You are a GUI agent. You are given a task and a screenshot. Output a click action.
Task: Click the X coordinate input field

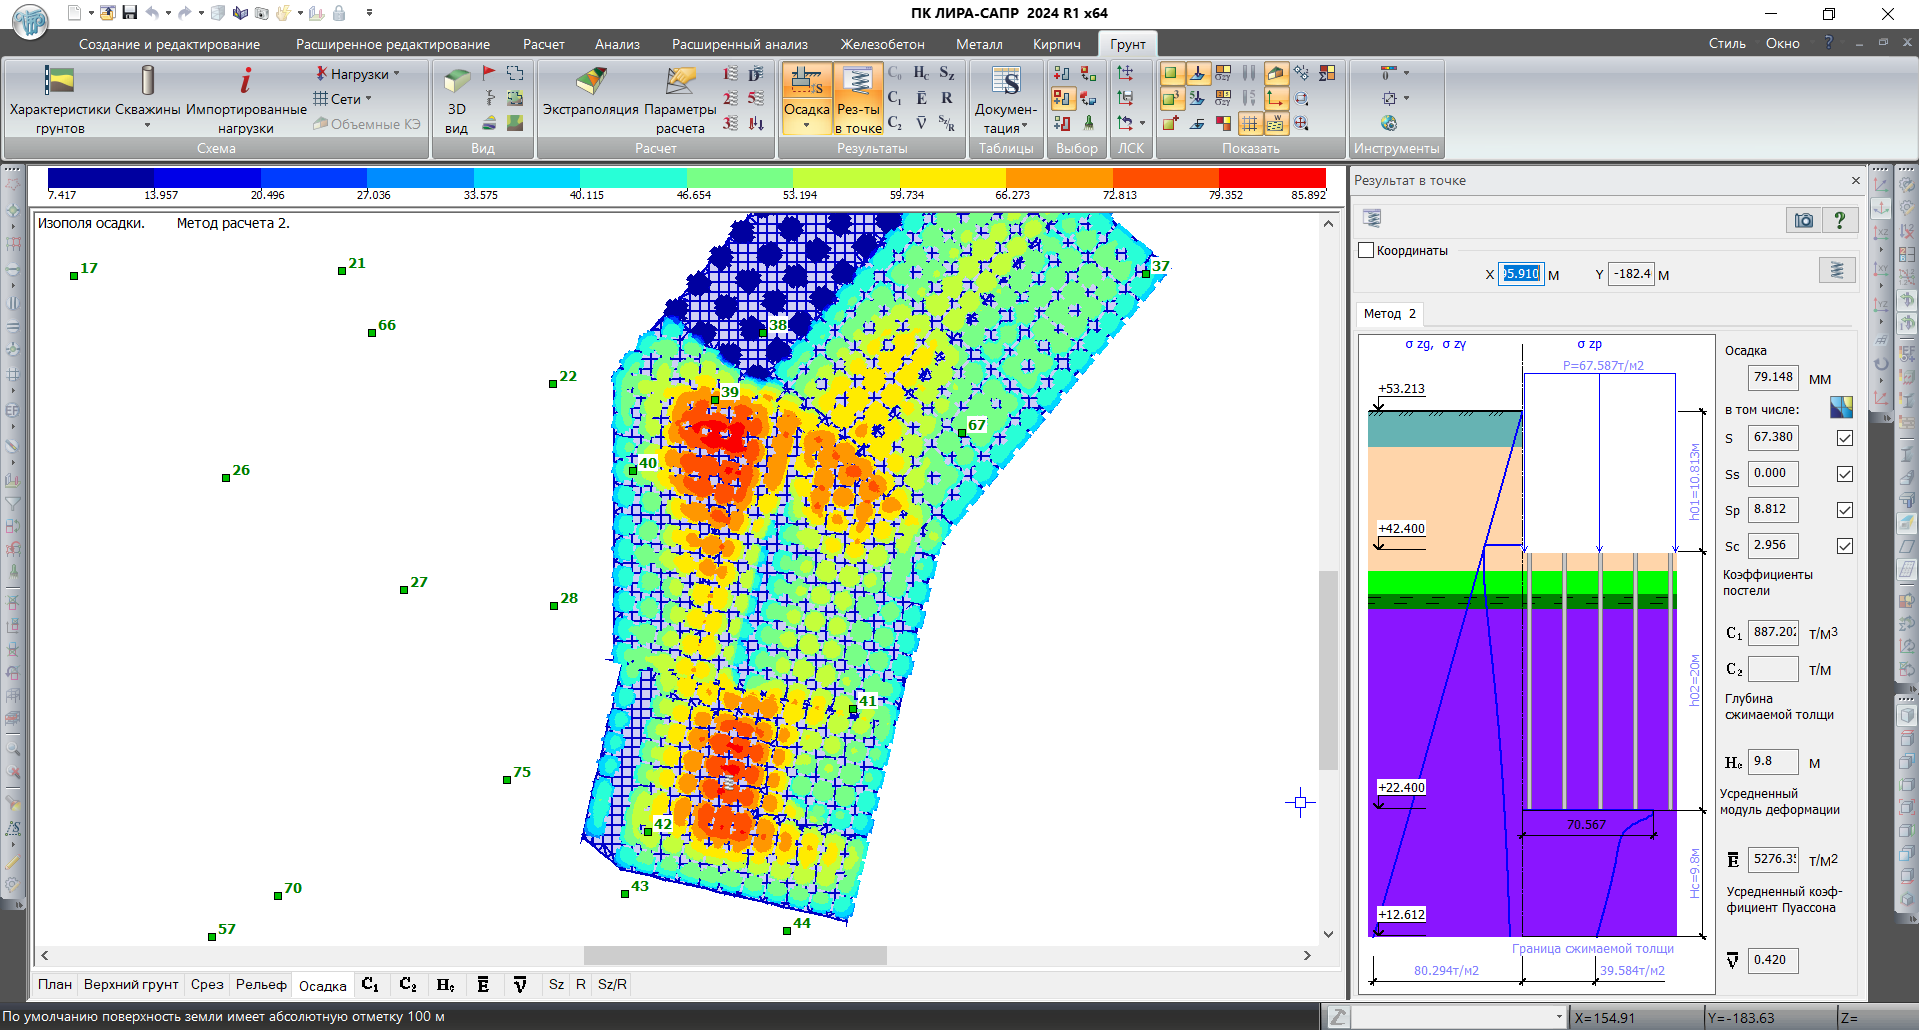point(1520,274)
